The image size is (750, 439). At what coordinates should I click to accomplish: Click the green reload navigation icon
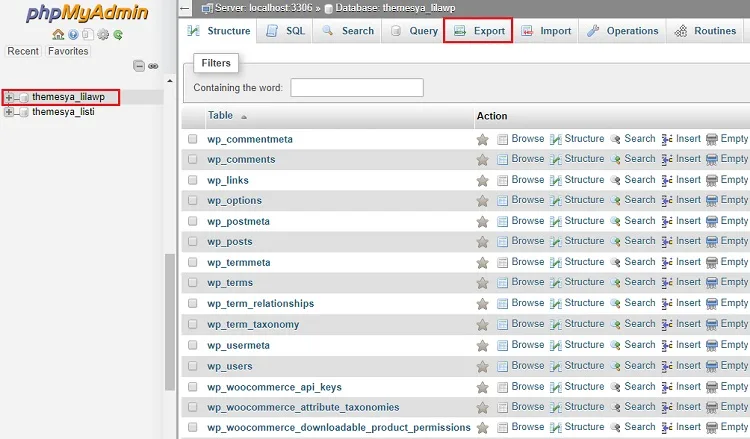tap(118, 34)
